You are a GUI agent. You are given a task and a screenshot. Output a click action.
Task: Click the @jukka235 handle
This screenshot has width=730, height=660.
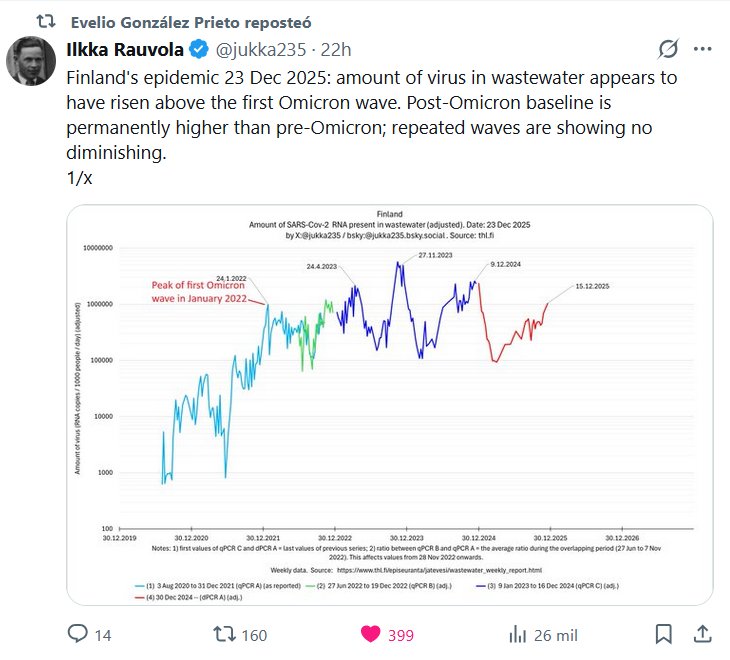click(256, 49)
